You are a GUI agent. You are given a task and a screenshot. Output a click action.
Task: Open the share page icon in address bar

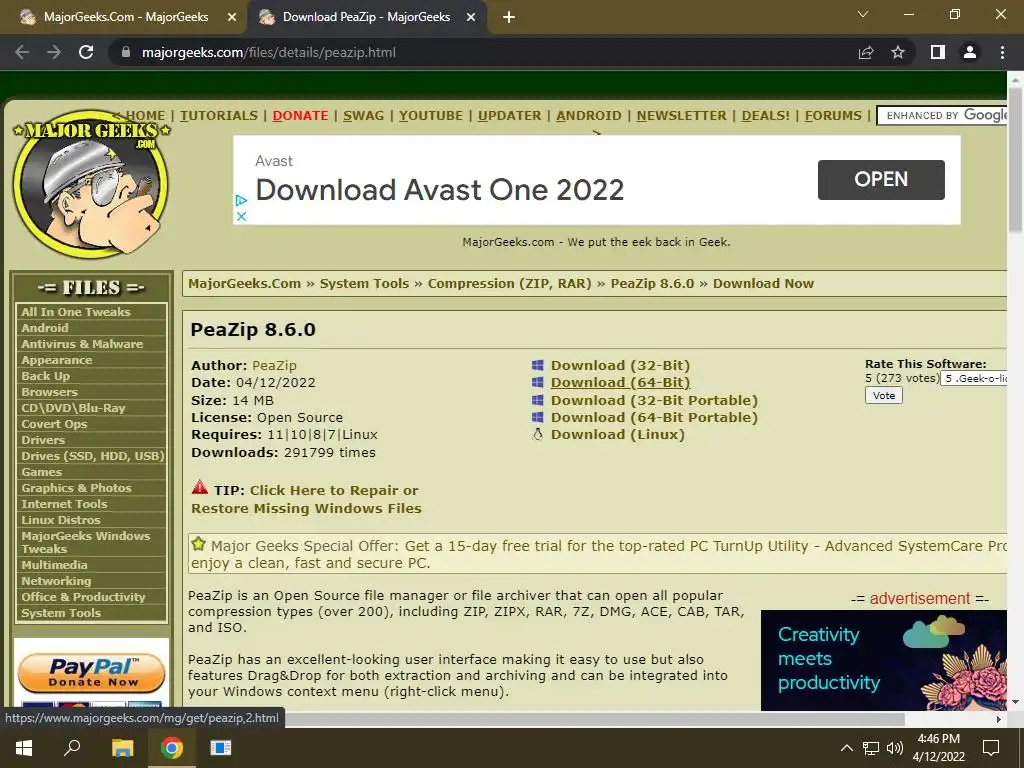(866, 52)
